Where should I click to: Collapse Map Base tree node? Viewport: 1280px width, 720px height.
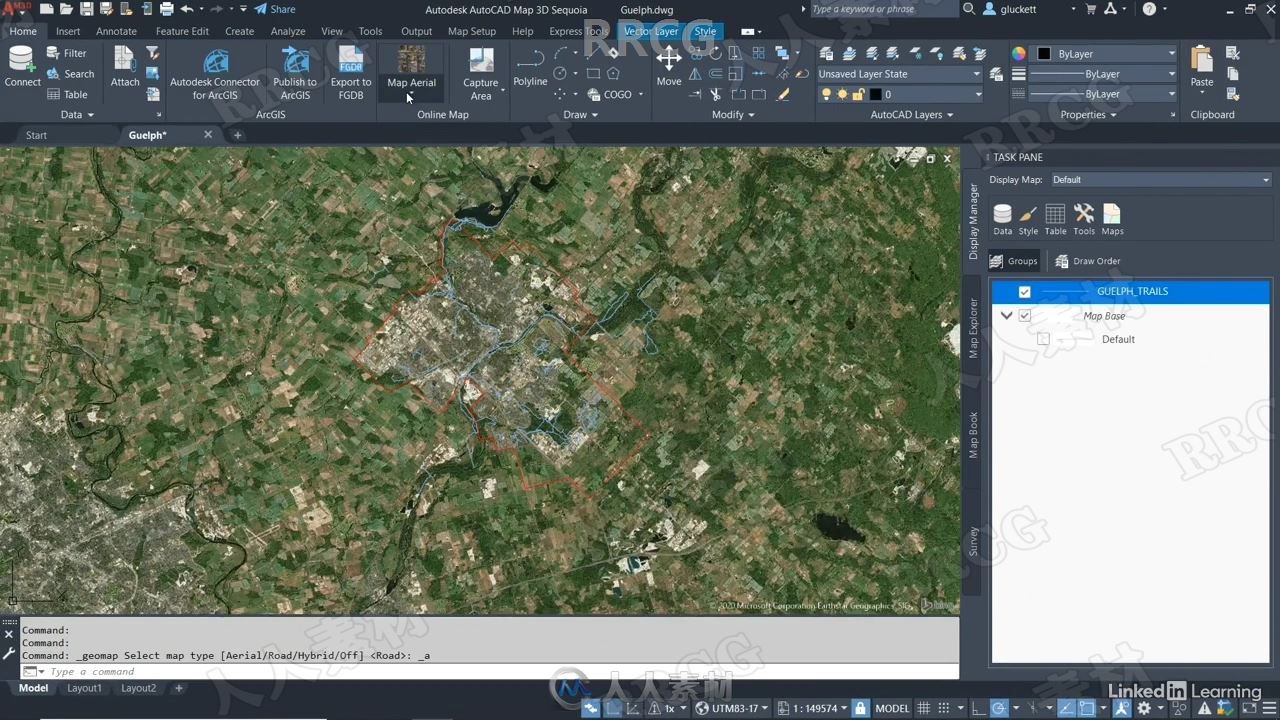pyautogui.click(x=1006, y=316)
